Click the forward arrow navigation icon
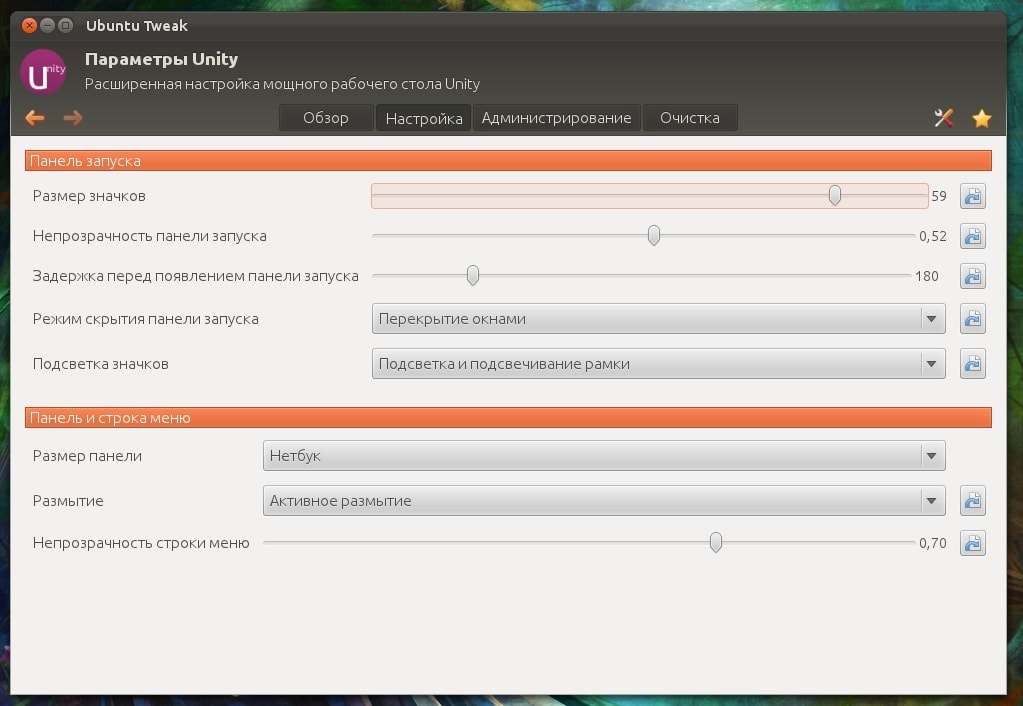Viewport: 1023px width, 706px height. tap(73, 117)
